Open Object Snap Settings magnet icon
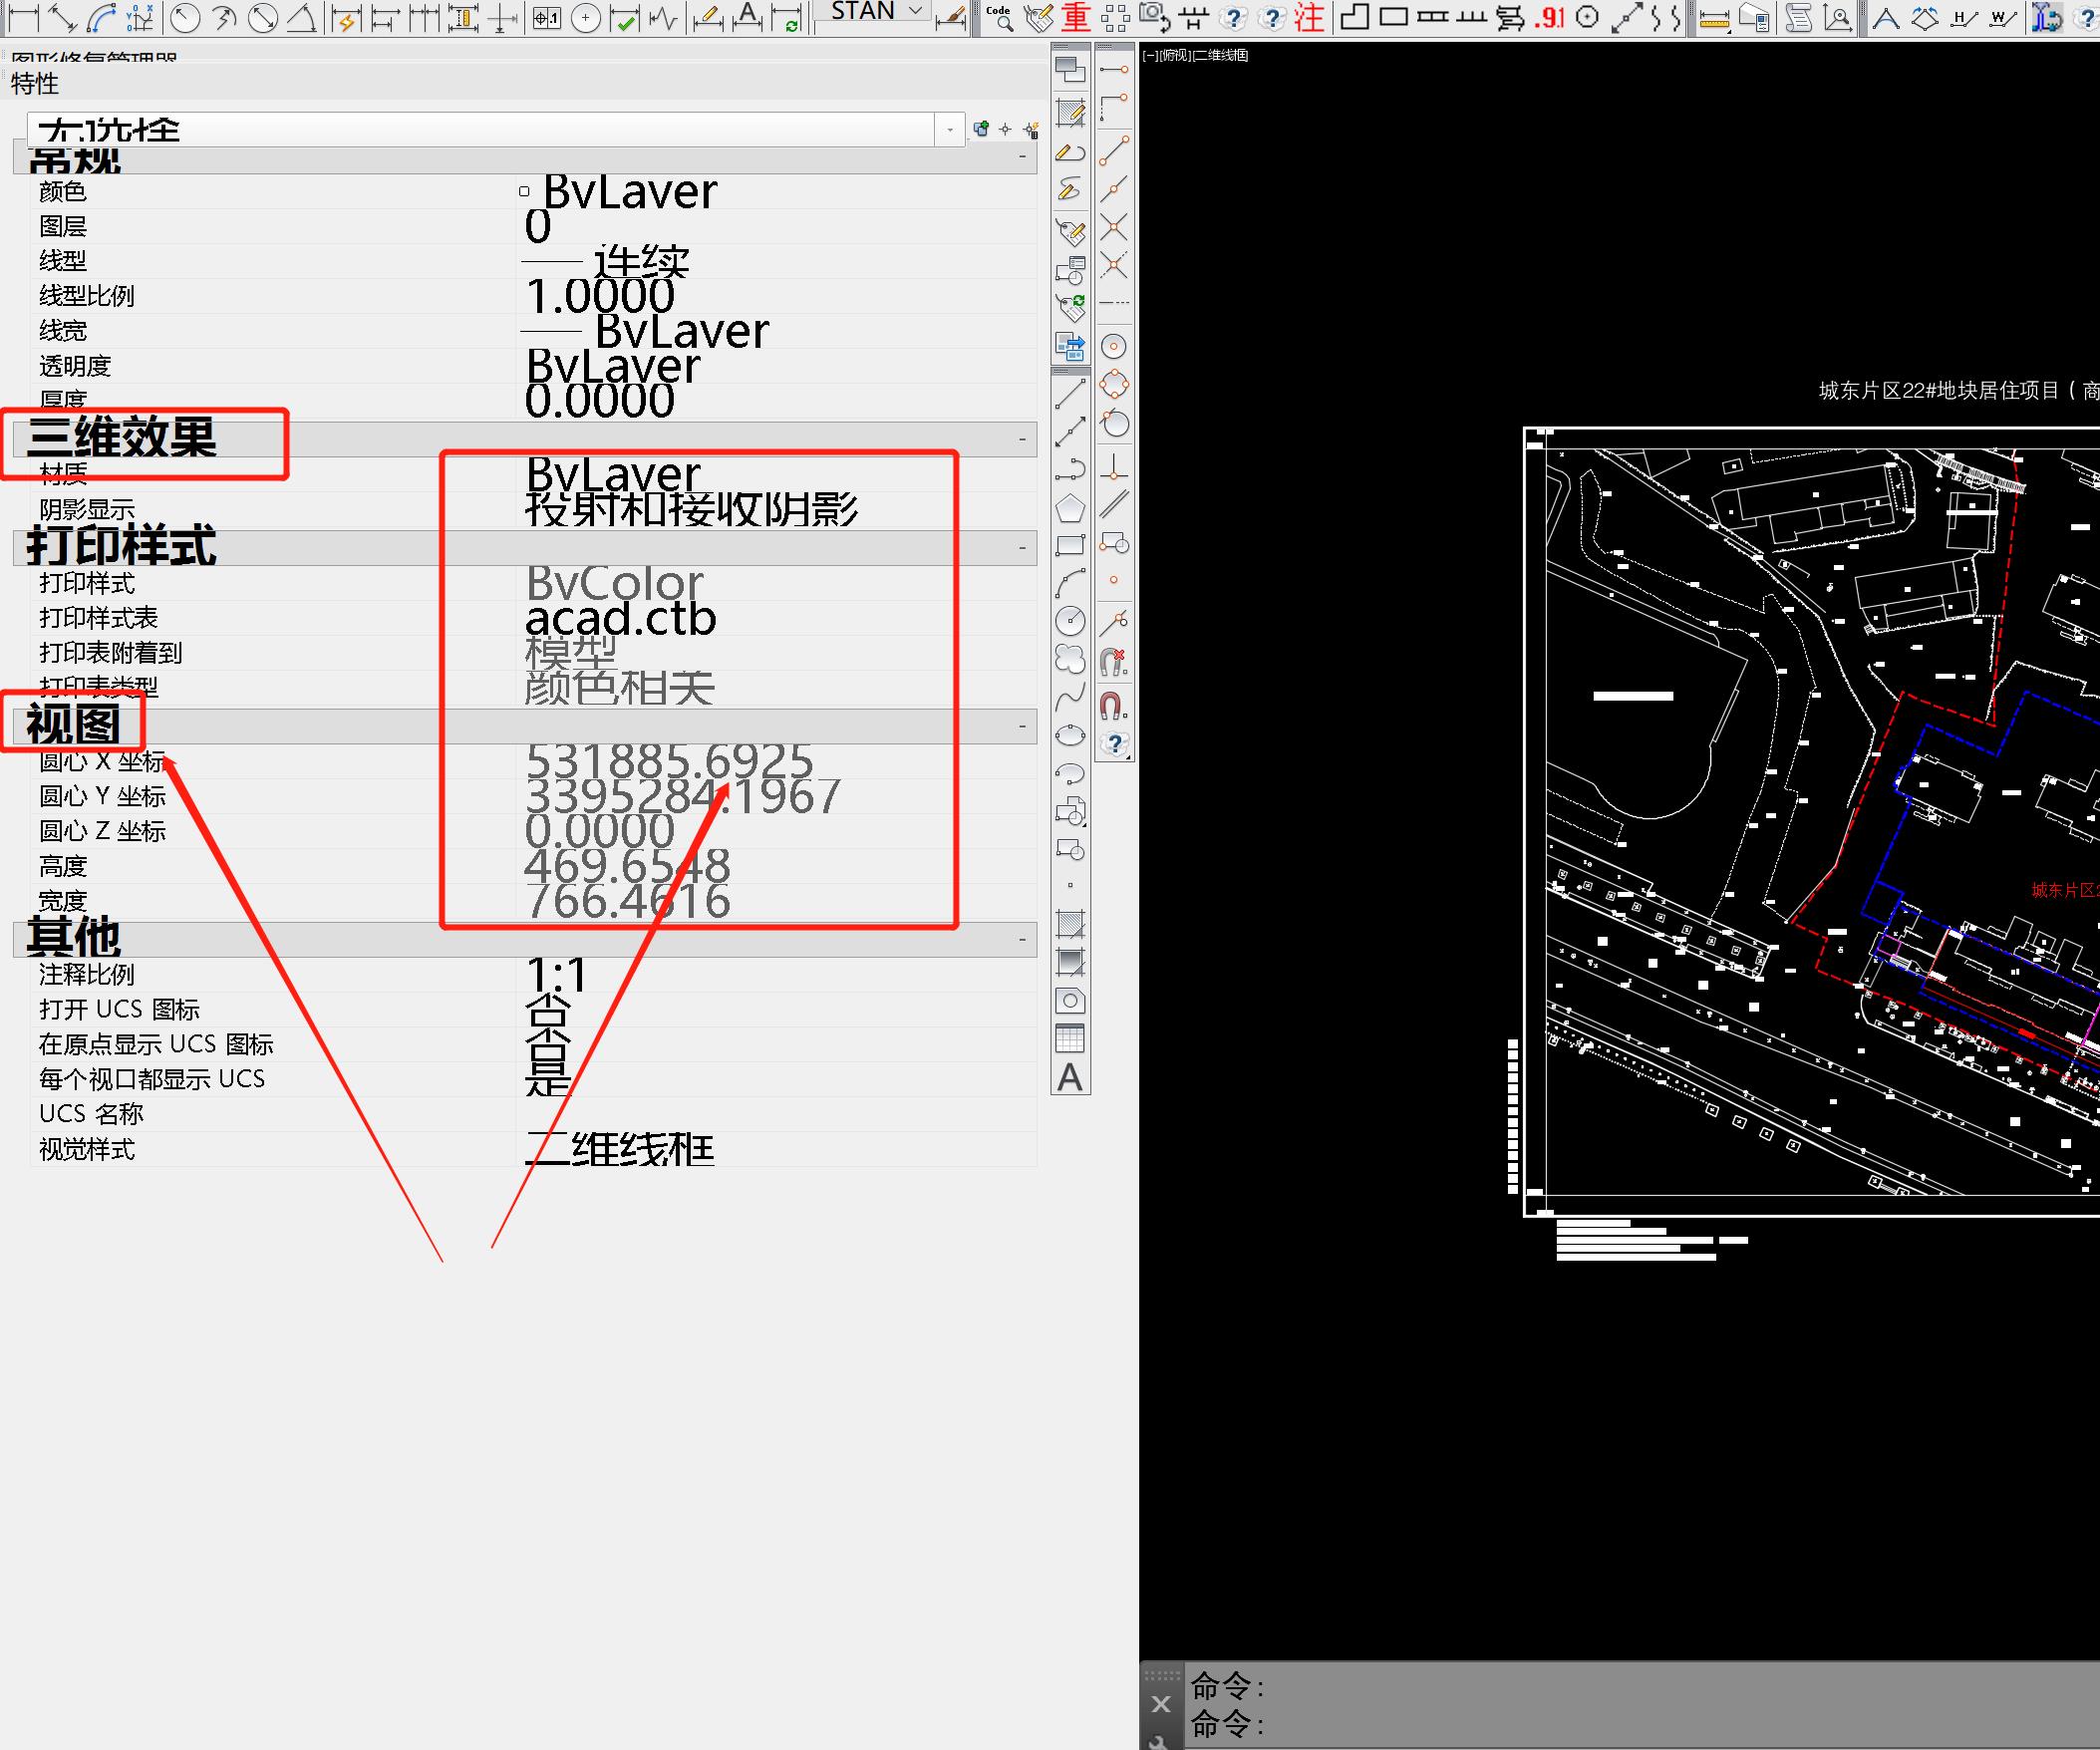Image resolution: width=2100 pixels, height=1750 pixels. [x=1114, y=706]
